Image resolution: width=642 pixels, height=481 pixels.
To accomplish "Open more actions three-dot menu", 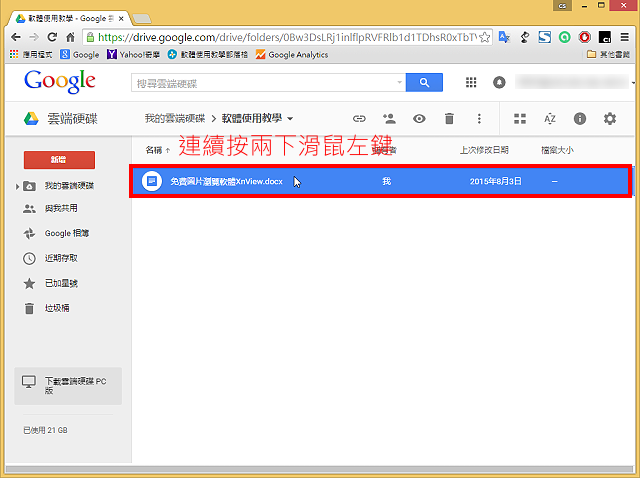I will pyautogui.click(x=479, y=119).
